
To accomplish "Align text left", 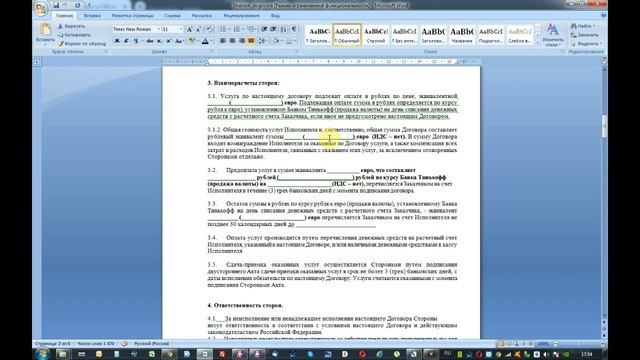I will tap(223, 41).
